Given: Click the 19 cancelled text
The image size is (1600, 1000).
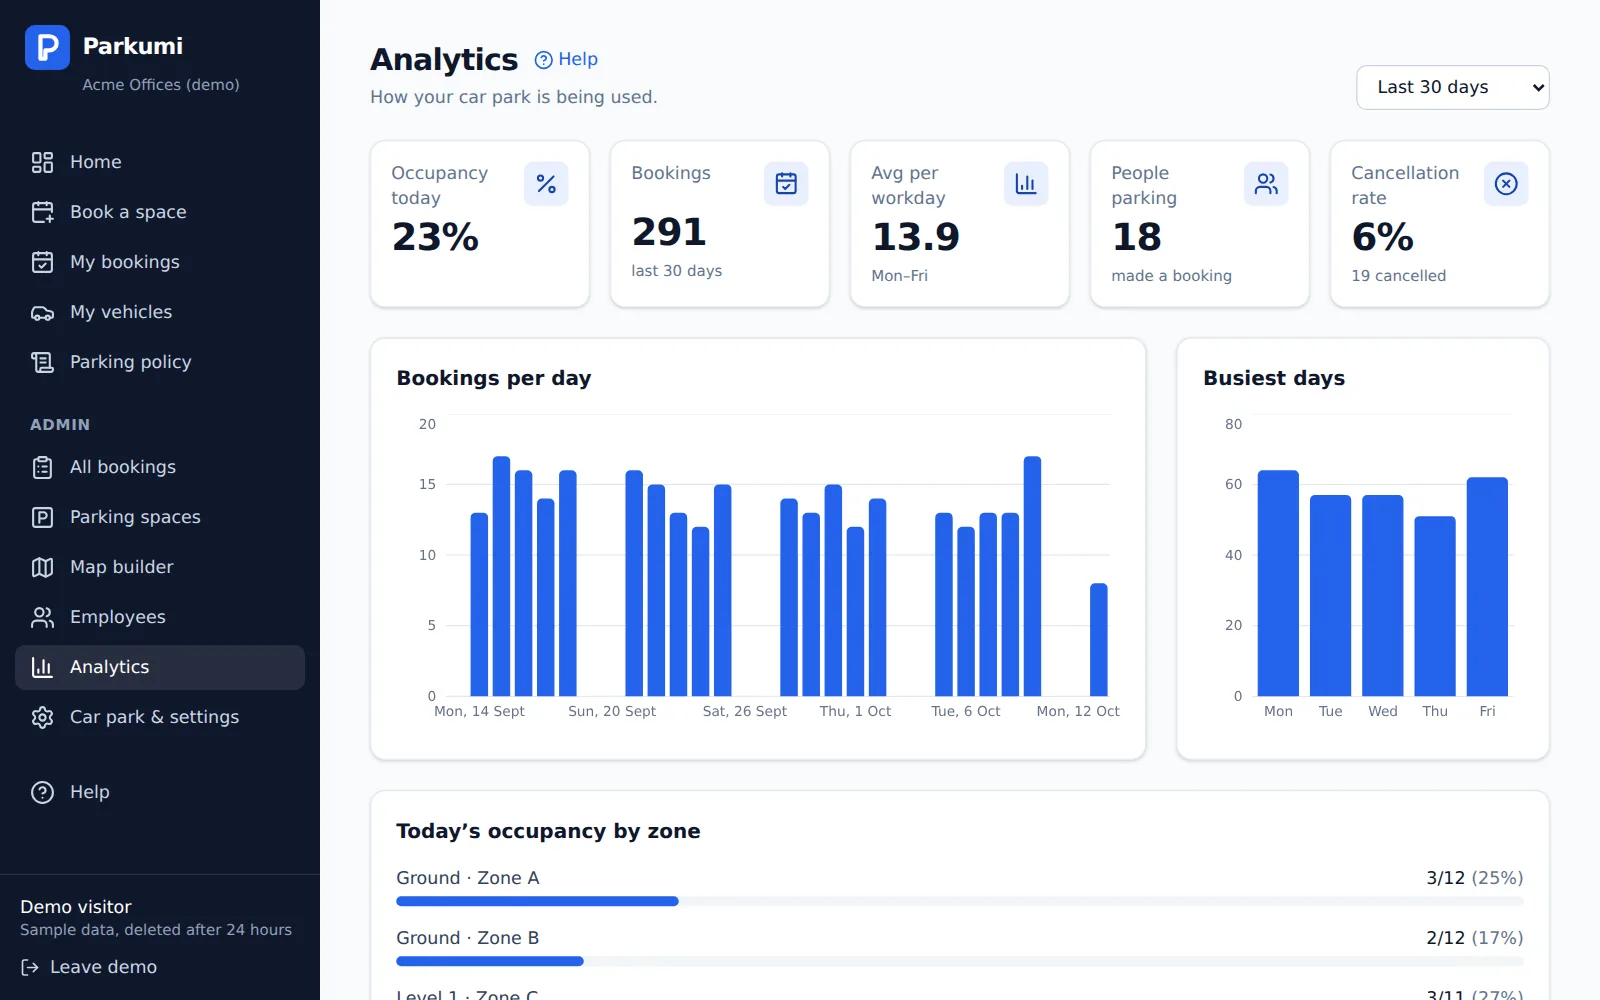Looking at the screenshot, I should [x=1398, y=276].
